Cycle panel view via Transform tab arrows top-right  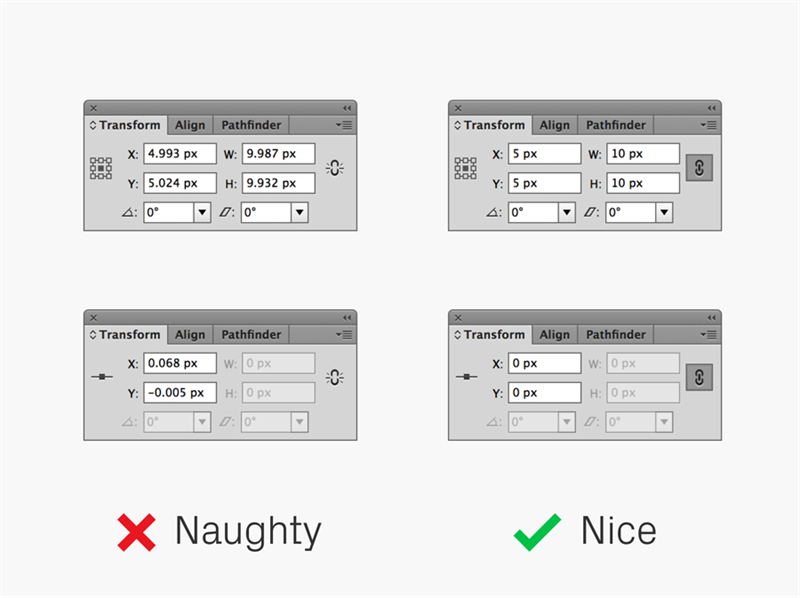457,125
